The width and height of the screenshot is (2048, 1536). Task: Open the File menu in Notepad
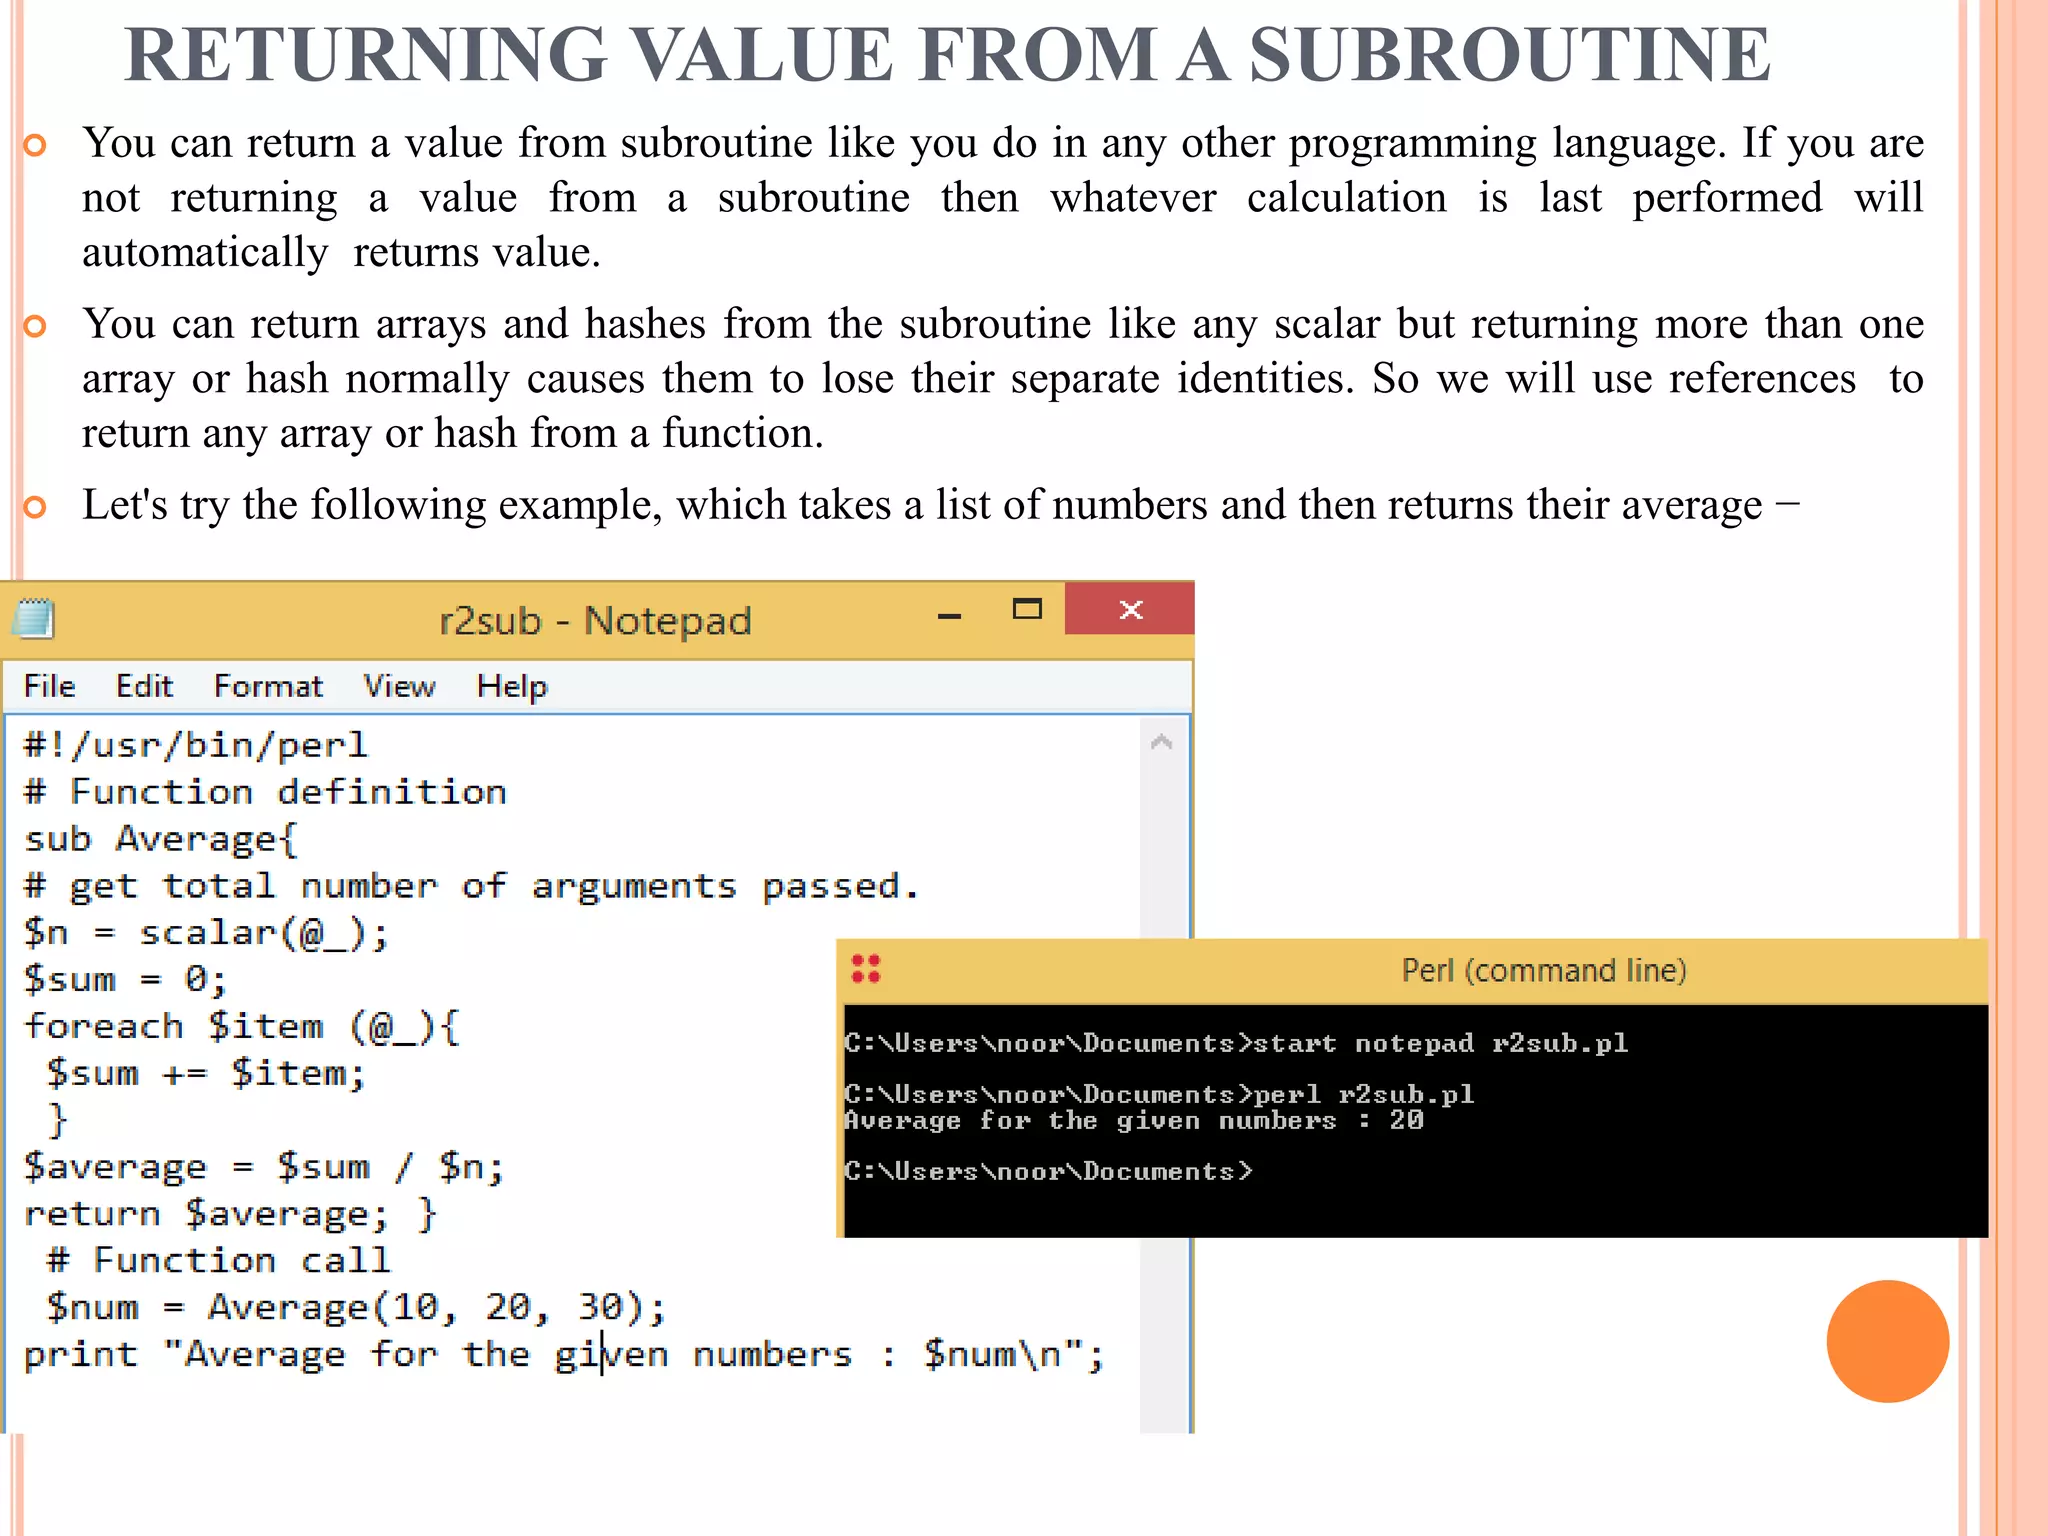pyautogui.click(x=49, y=686)
